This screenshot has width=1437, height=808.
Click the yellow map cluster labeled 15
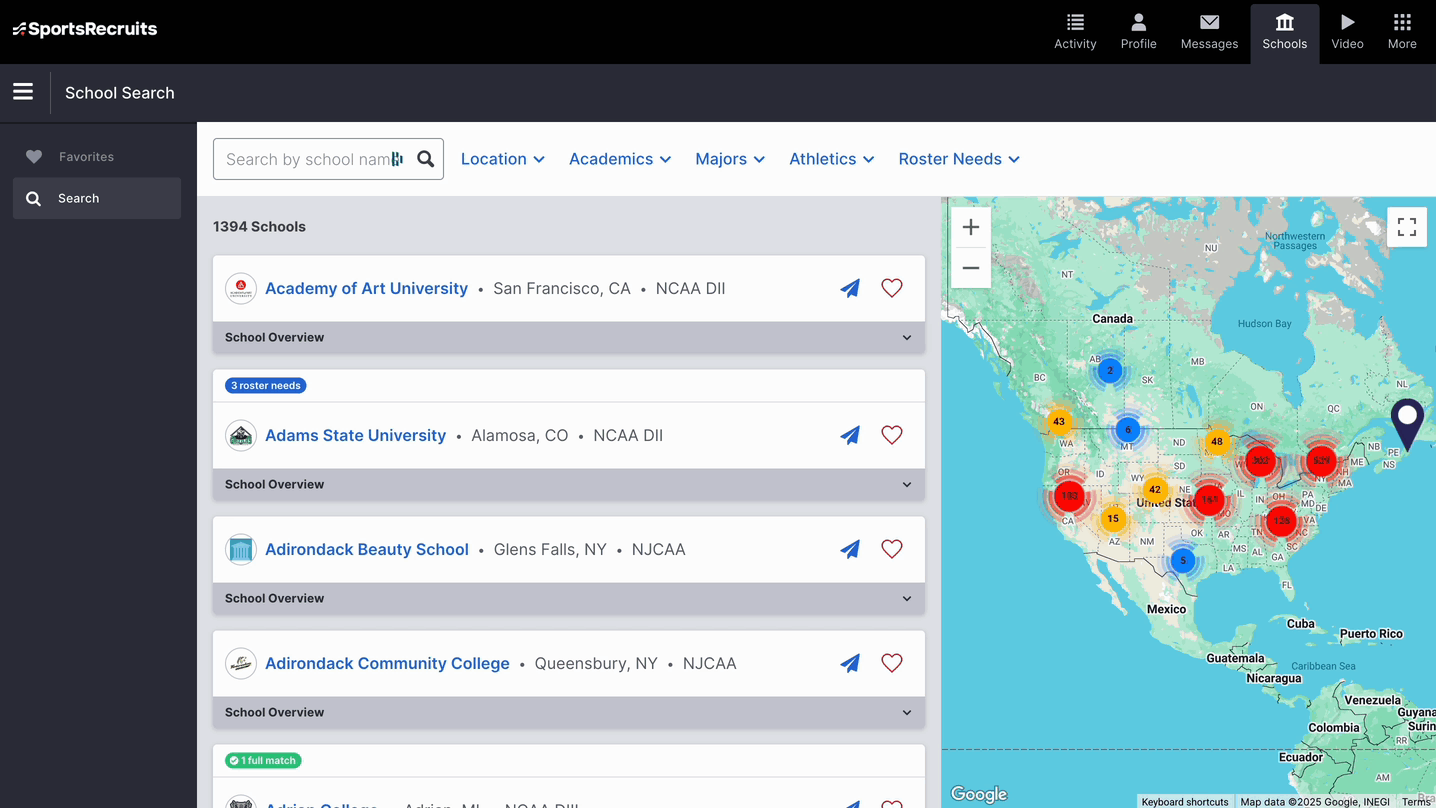(x=1113, y=518)
